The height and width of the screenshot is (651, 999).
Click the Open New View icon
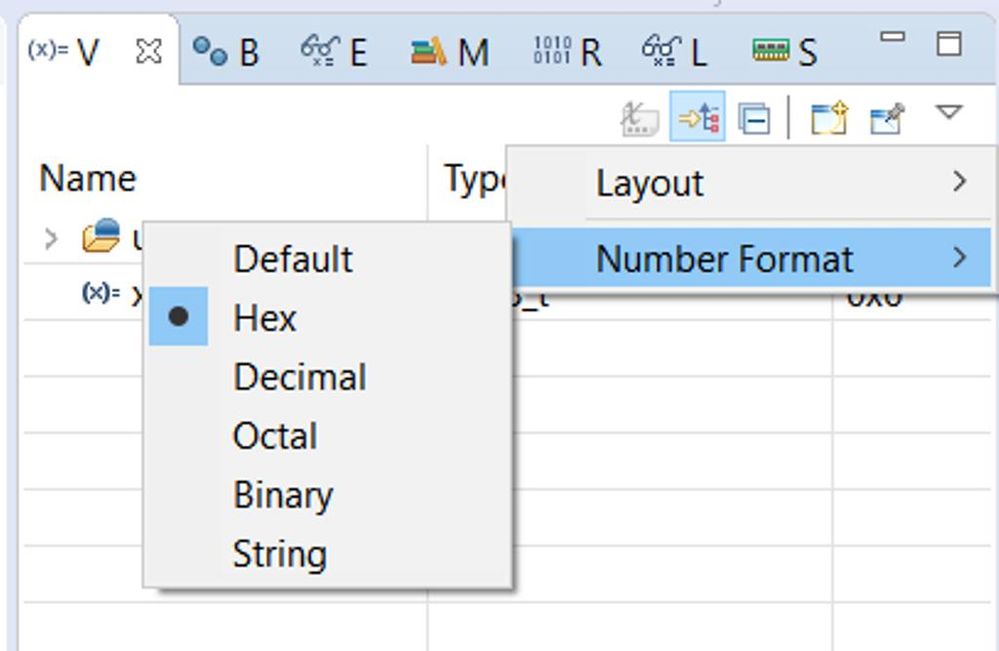coord(829,119)
